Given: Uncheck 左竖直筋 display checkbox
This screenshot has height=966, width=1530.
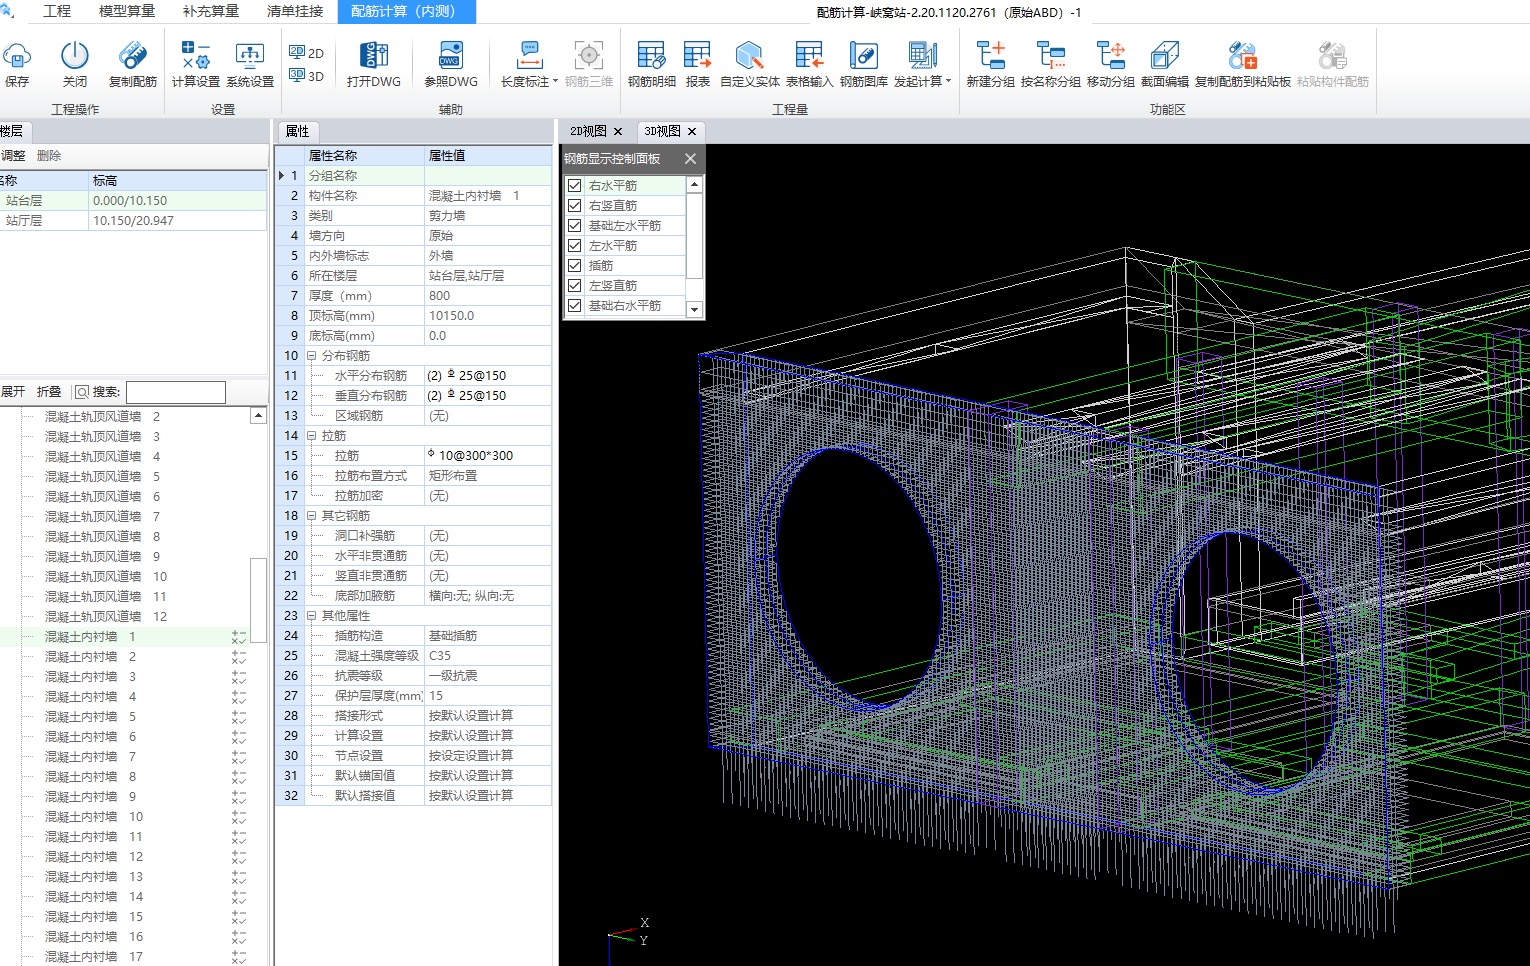Looking at the screenshot, I should (x=575, y=286).
